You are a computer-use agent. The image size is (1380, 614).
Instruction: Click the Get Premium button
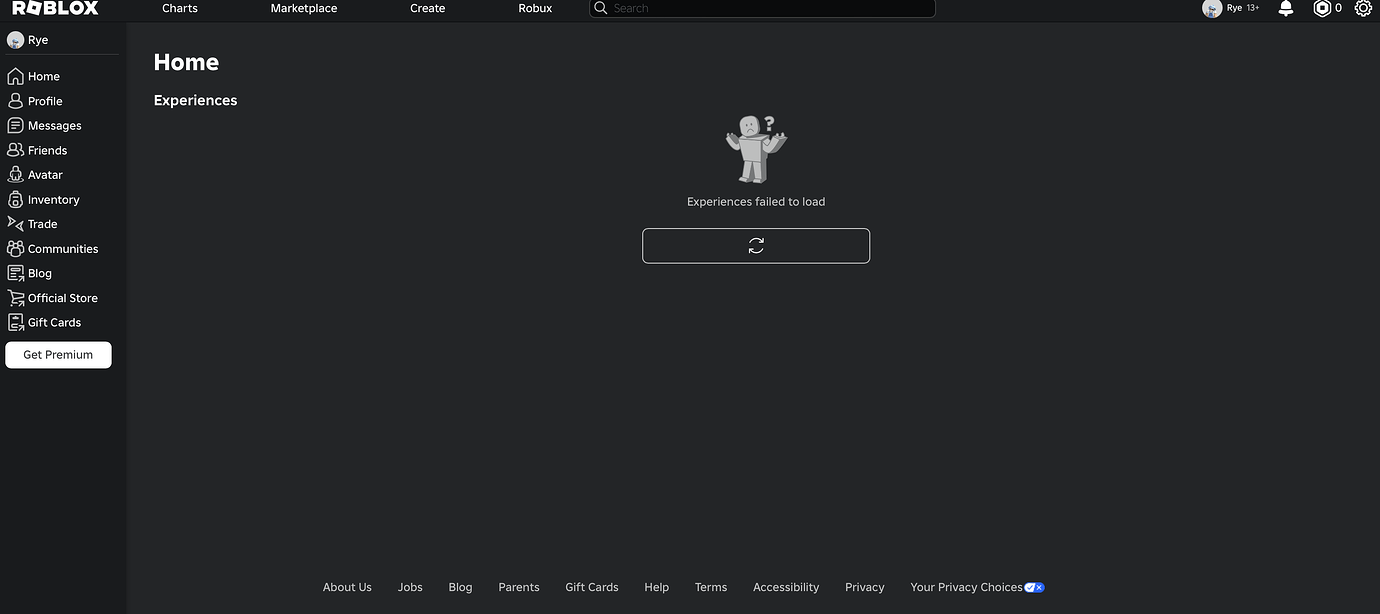click(x=58, y=354)
